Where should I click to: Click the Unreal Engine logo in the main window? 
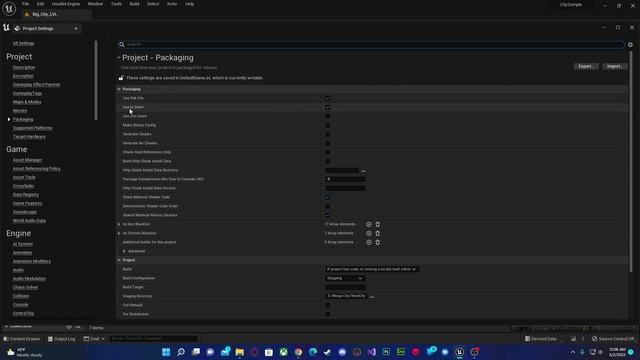tap(9, 8)
